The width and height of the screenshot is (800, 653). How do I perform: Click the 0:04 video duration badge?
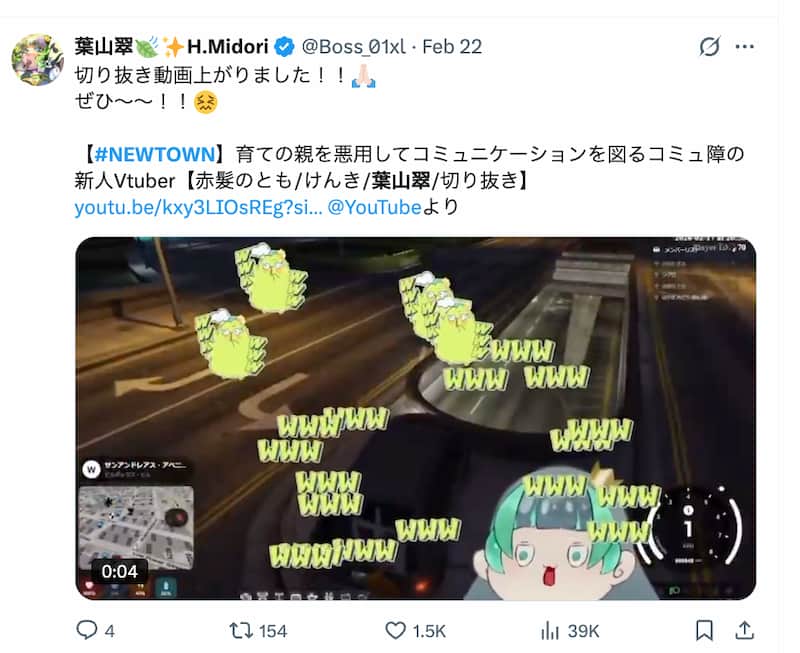point(119,571)
